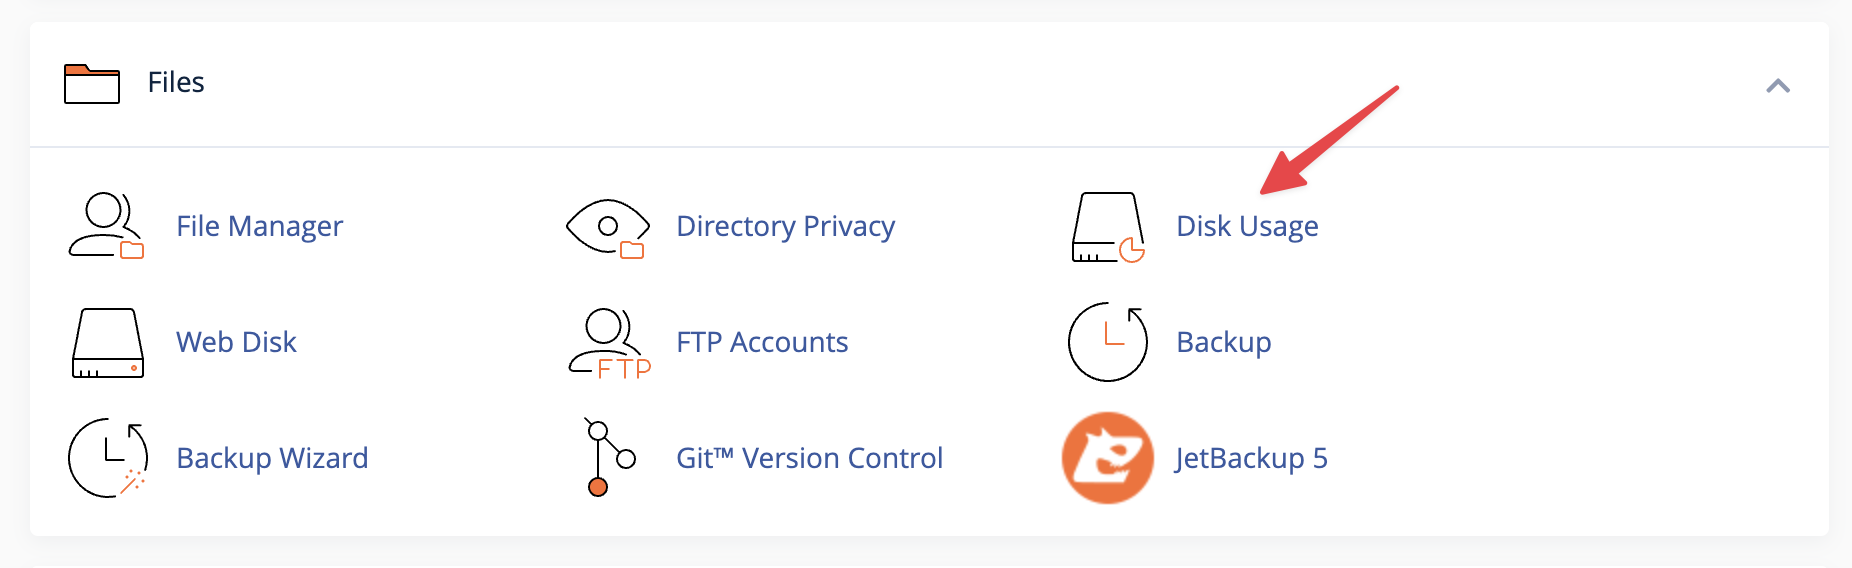Select the Web Disk drive icon
1852x568 pixels.
107,343
